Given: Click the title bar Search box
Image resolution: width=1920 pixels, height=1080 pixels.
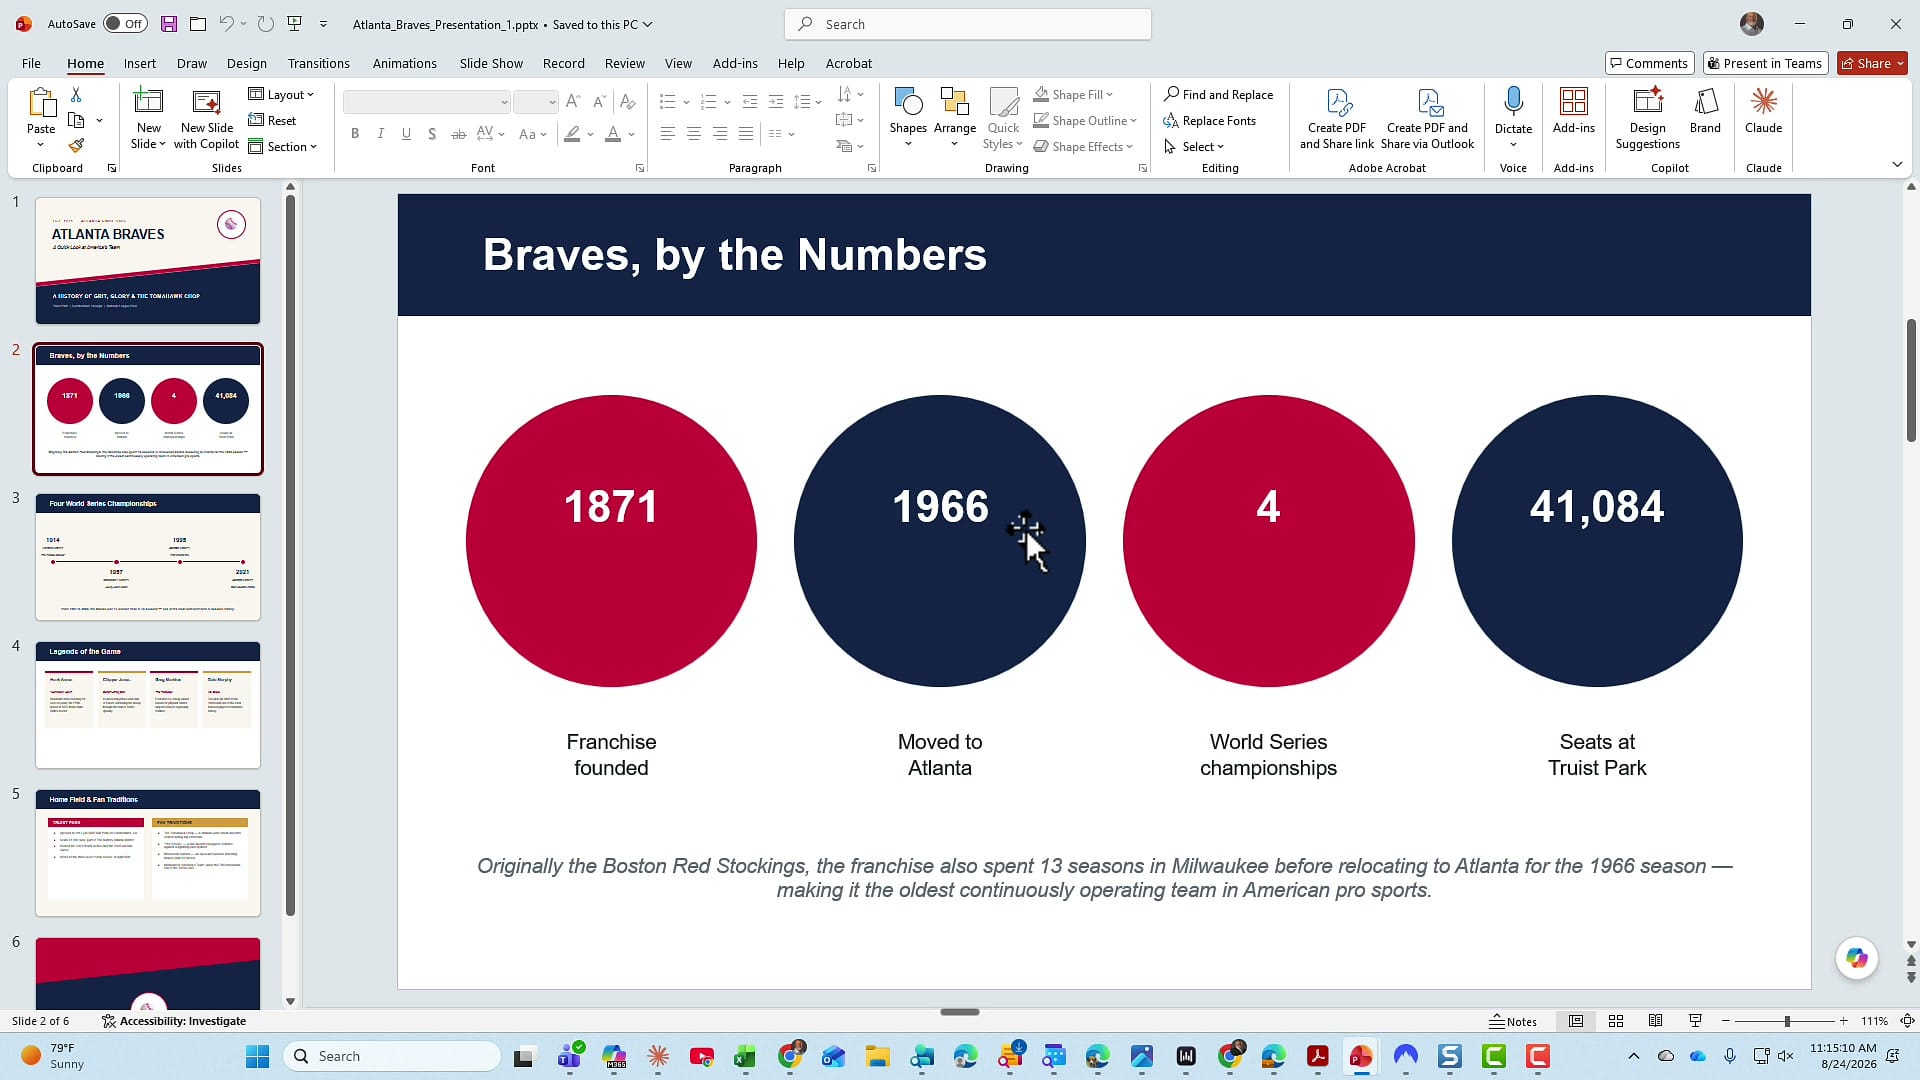Looking at the screenshot, I should [x=968, y=24].
